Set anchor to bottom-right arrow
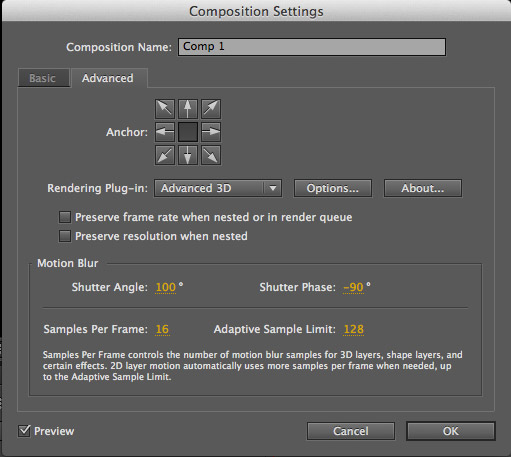 click(211, 155)
